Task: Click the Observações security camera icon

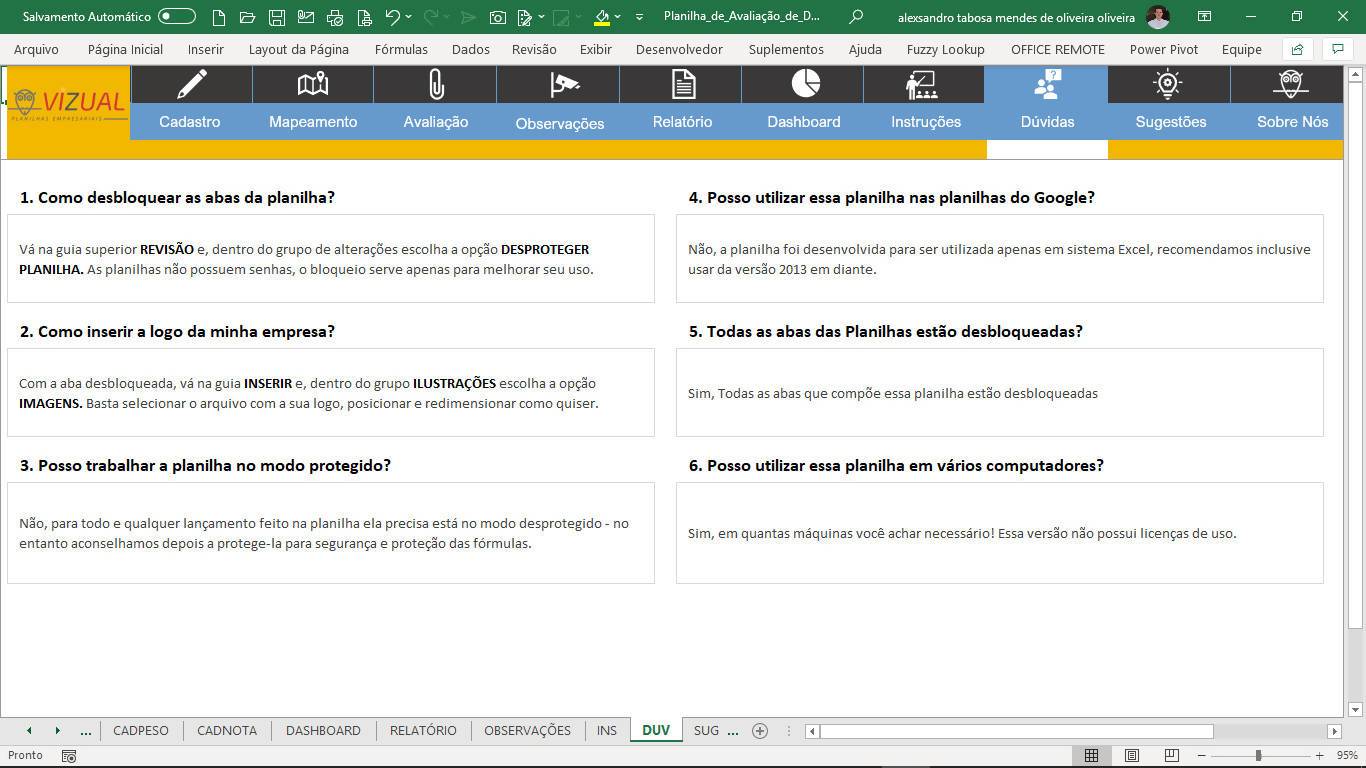Action: (564, 85)
